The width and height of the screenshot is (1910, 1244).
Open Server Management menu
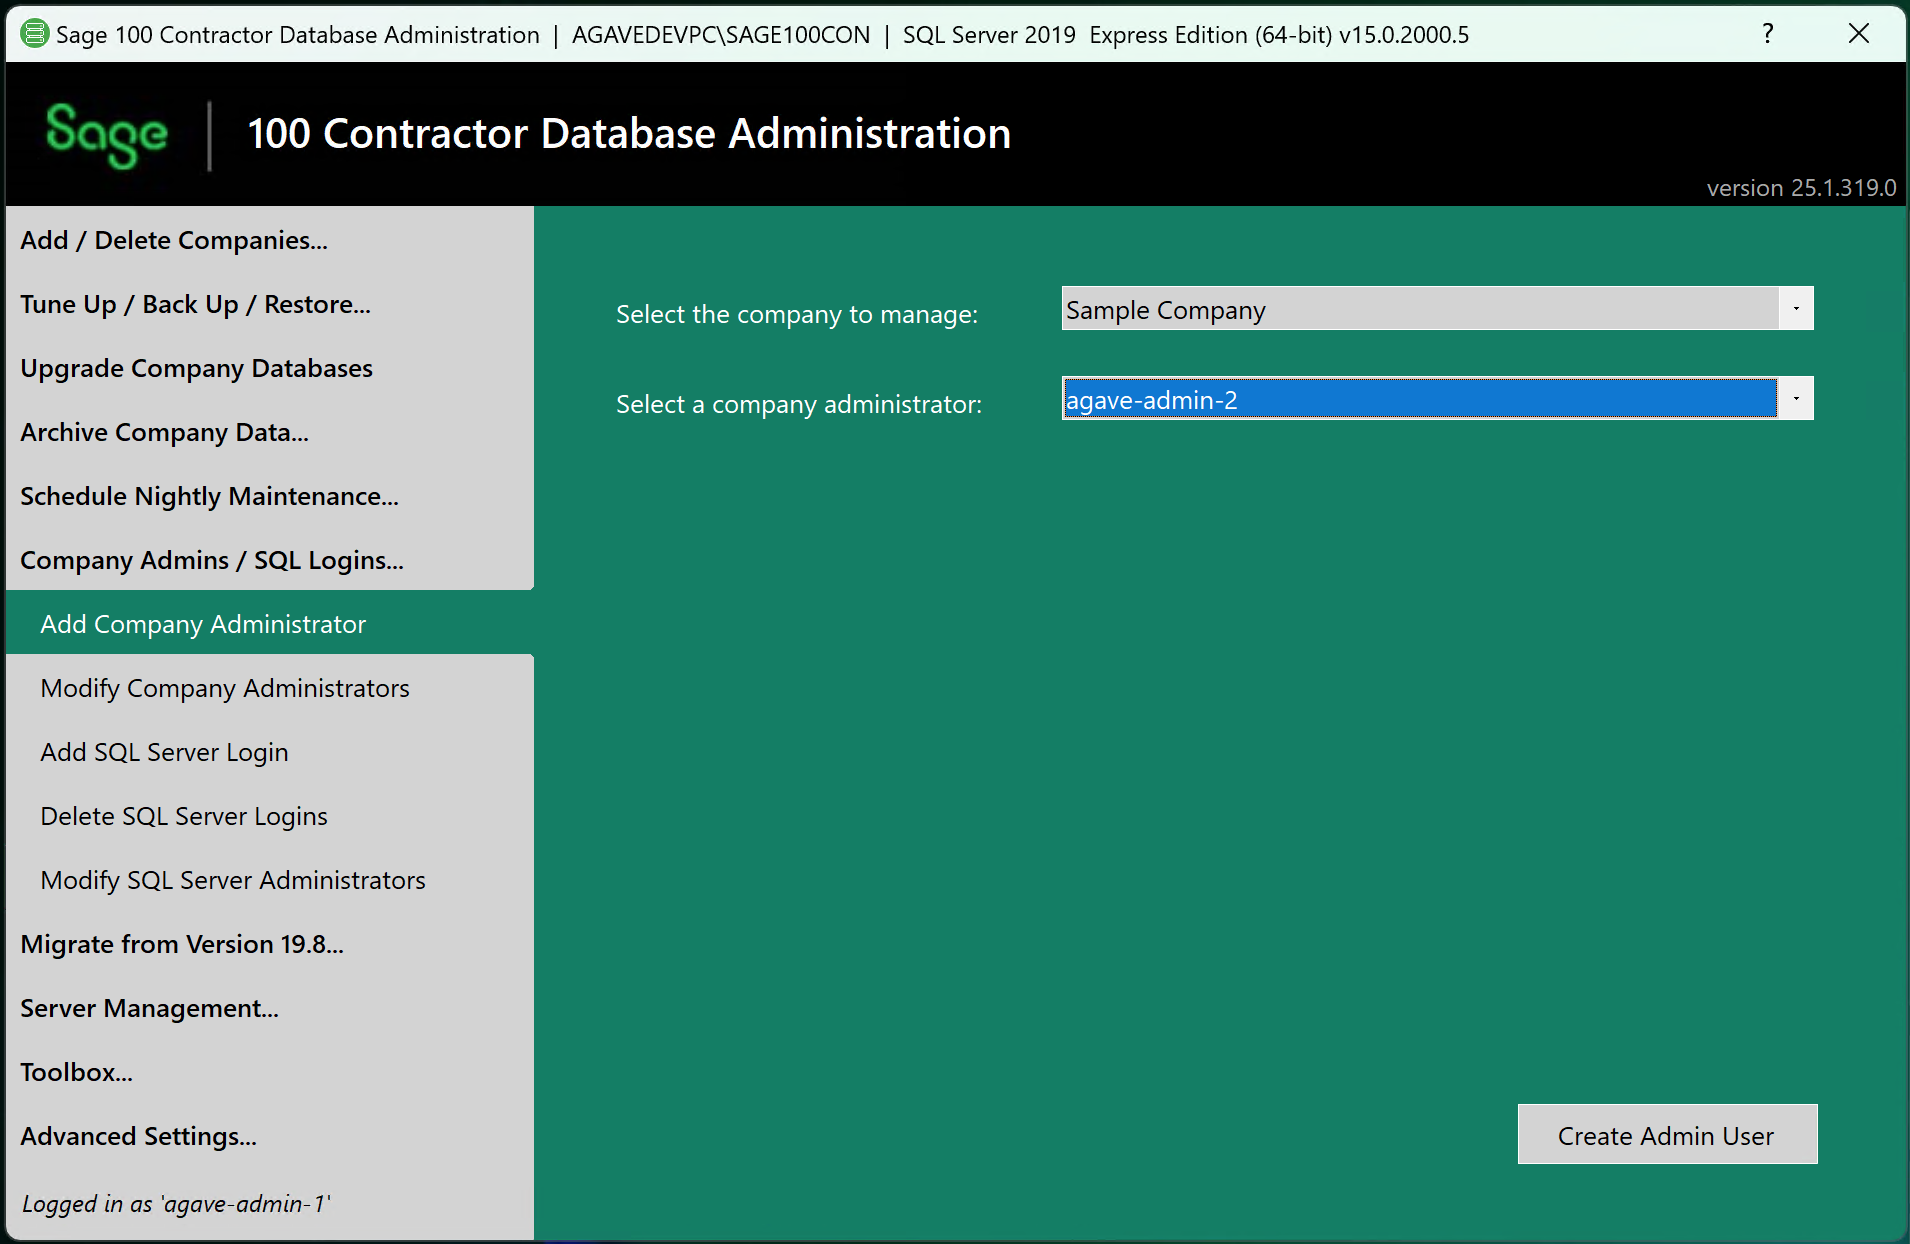coord(150,1009)
